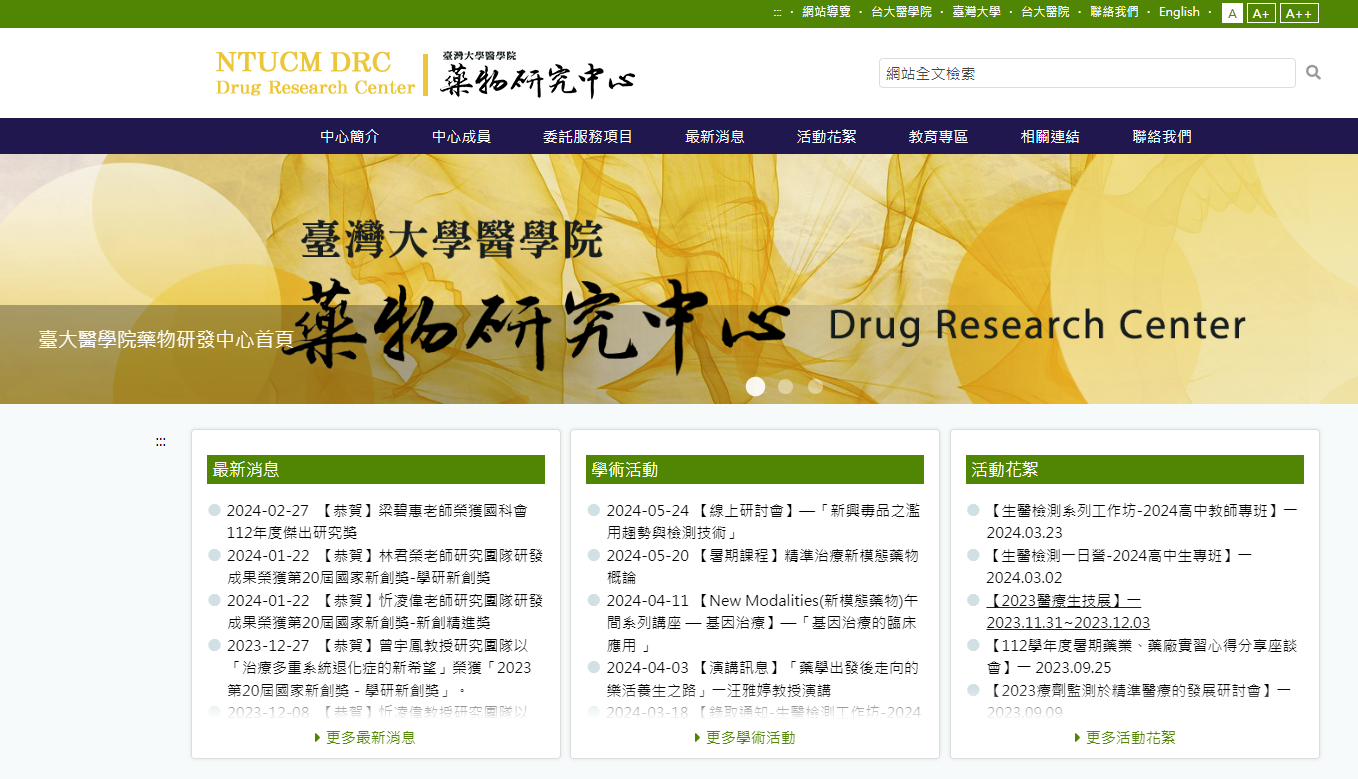
Task: Switch to English version
Action: (x=1179, y=12)
